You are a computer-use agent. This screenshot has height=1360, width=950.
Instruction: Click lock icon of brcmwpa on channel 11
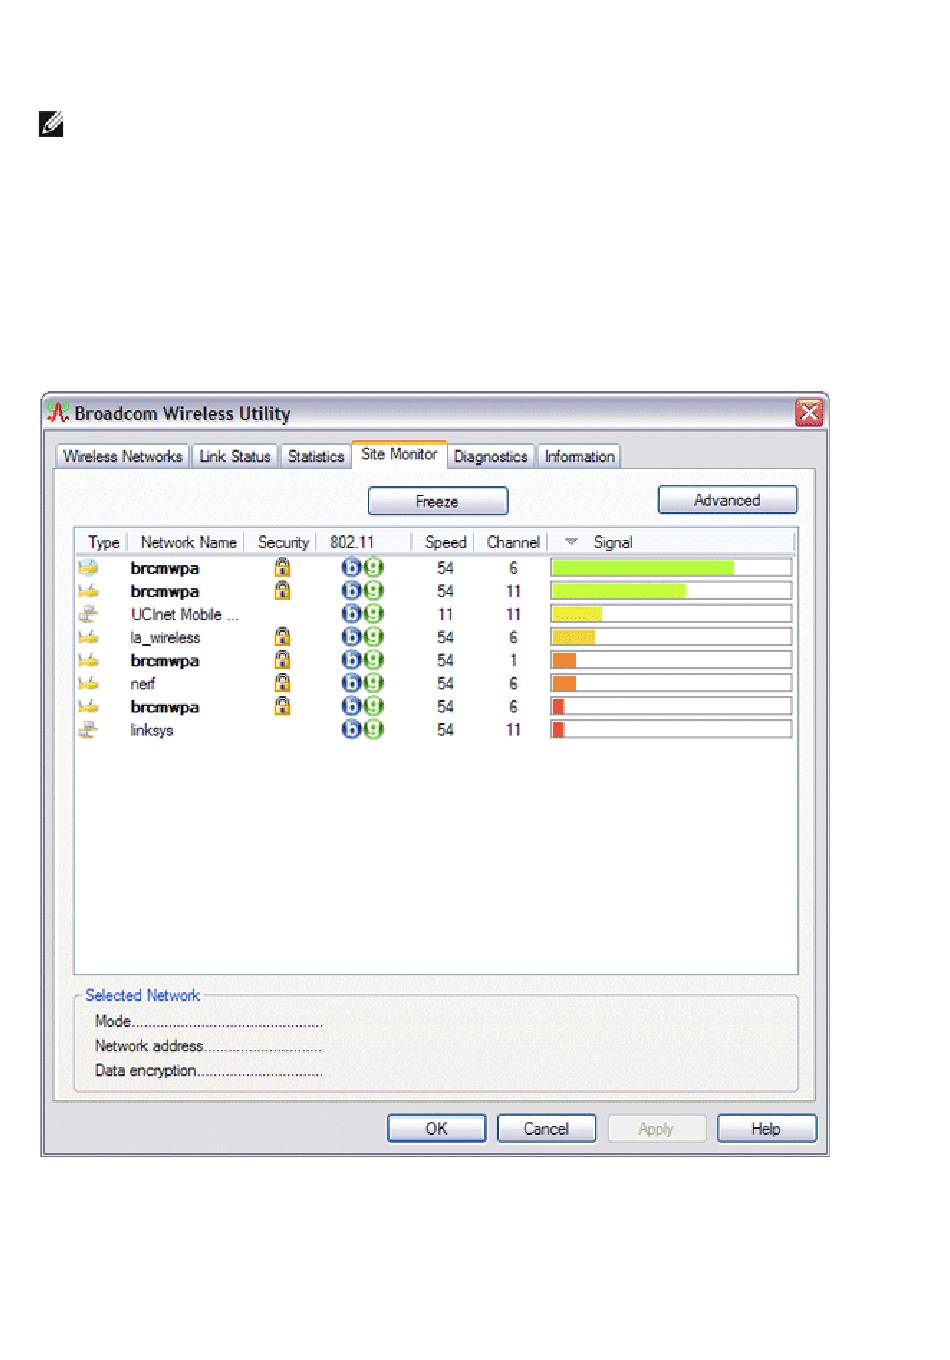283,590
